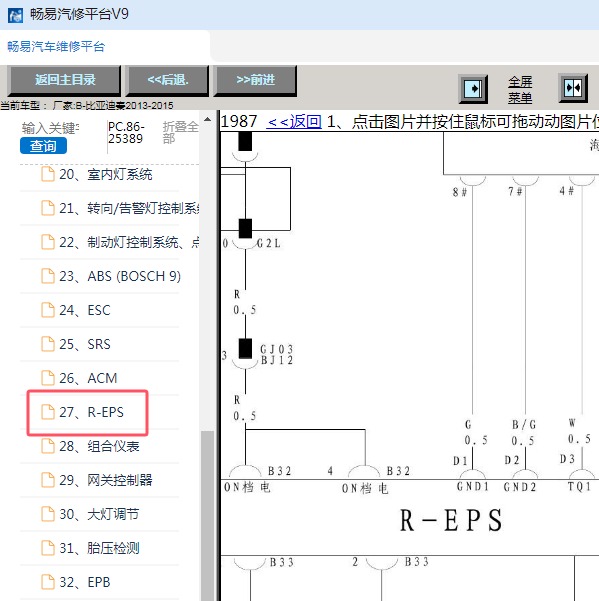
Task: Click the document icon beside 29、网关控制器
Action: [x=48, y=480]
